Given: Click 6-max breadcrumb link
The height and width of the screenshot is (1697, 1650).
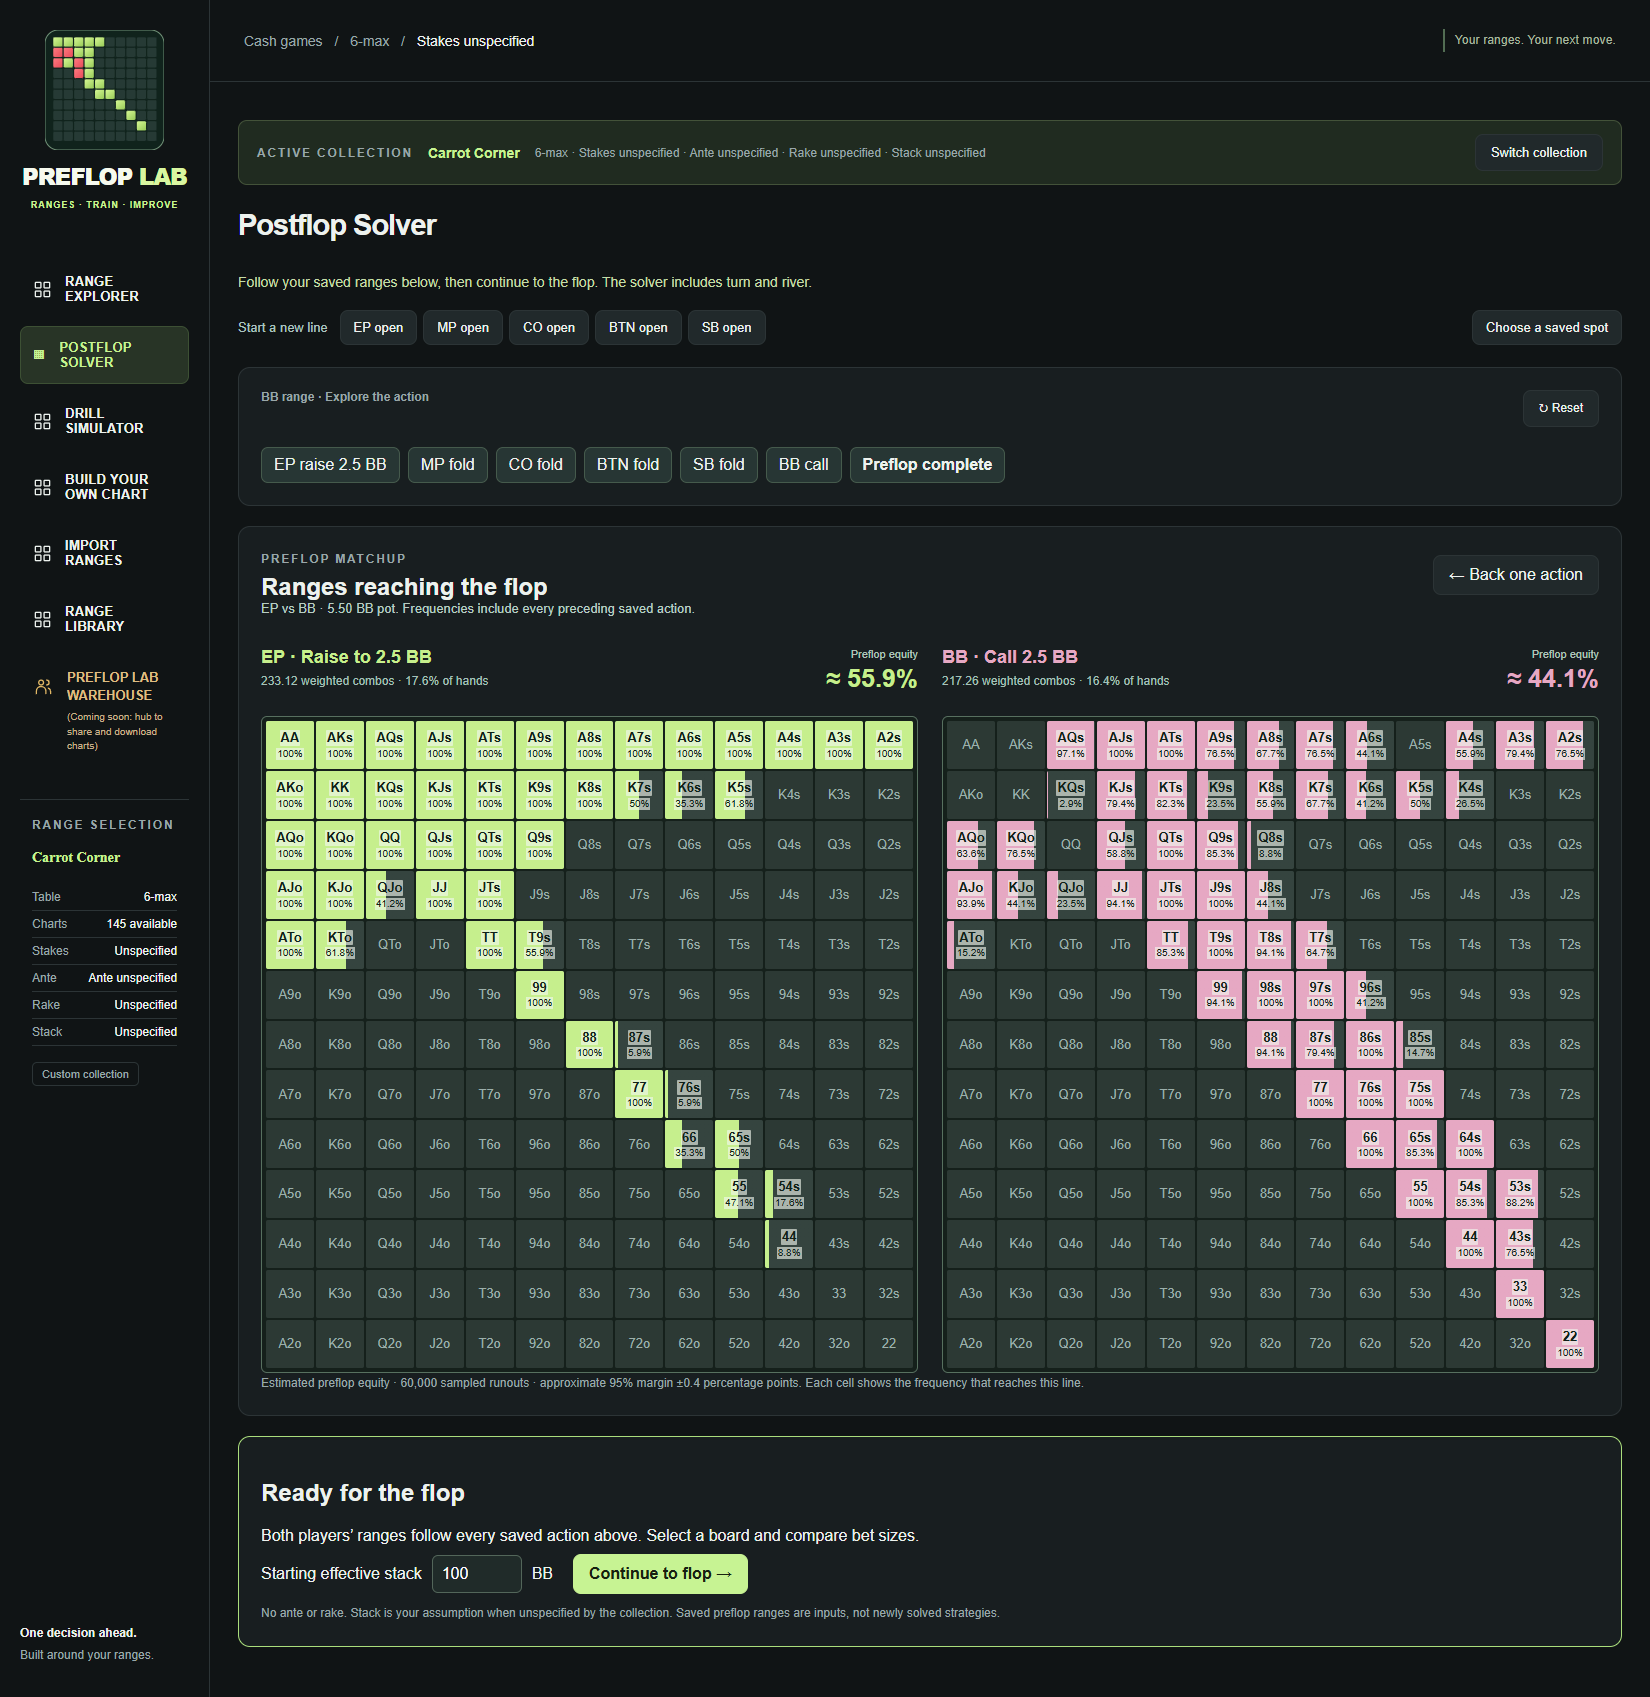Looking at the screenshot, I should [x=369, y=41].
